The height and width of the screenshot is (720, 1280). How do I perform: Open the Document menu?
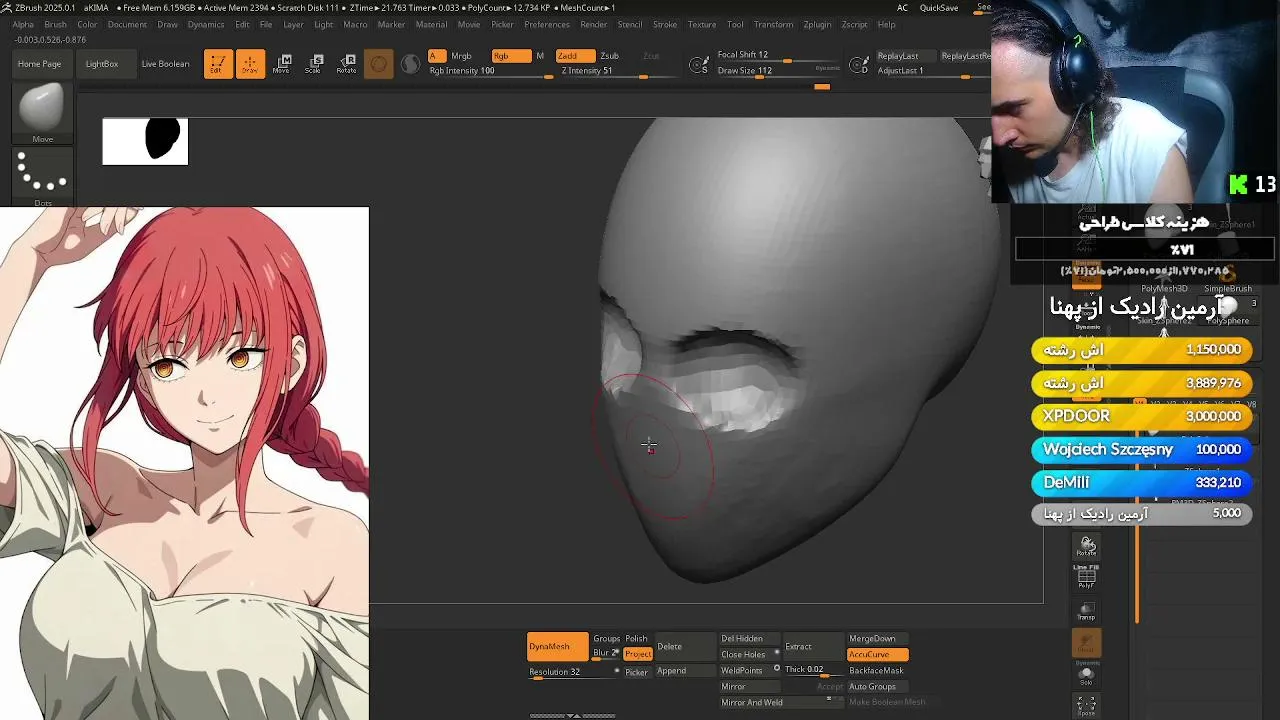(x=127, y=24)
